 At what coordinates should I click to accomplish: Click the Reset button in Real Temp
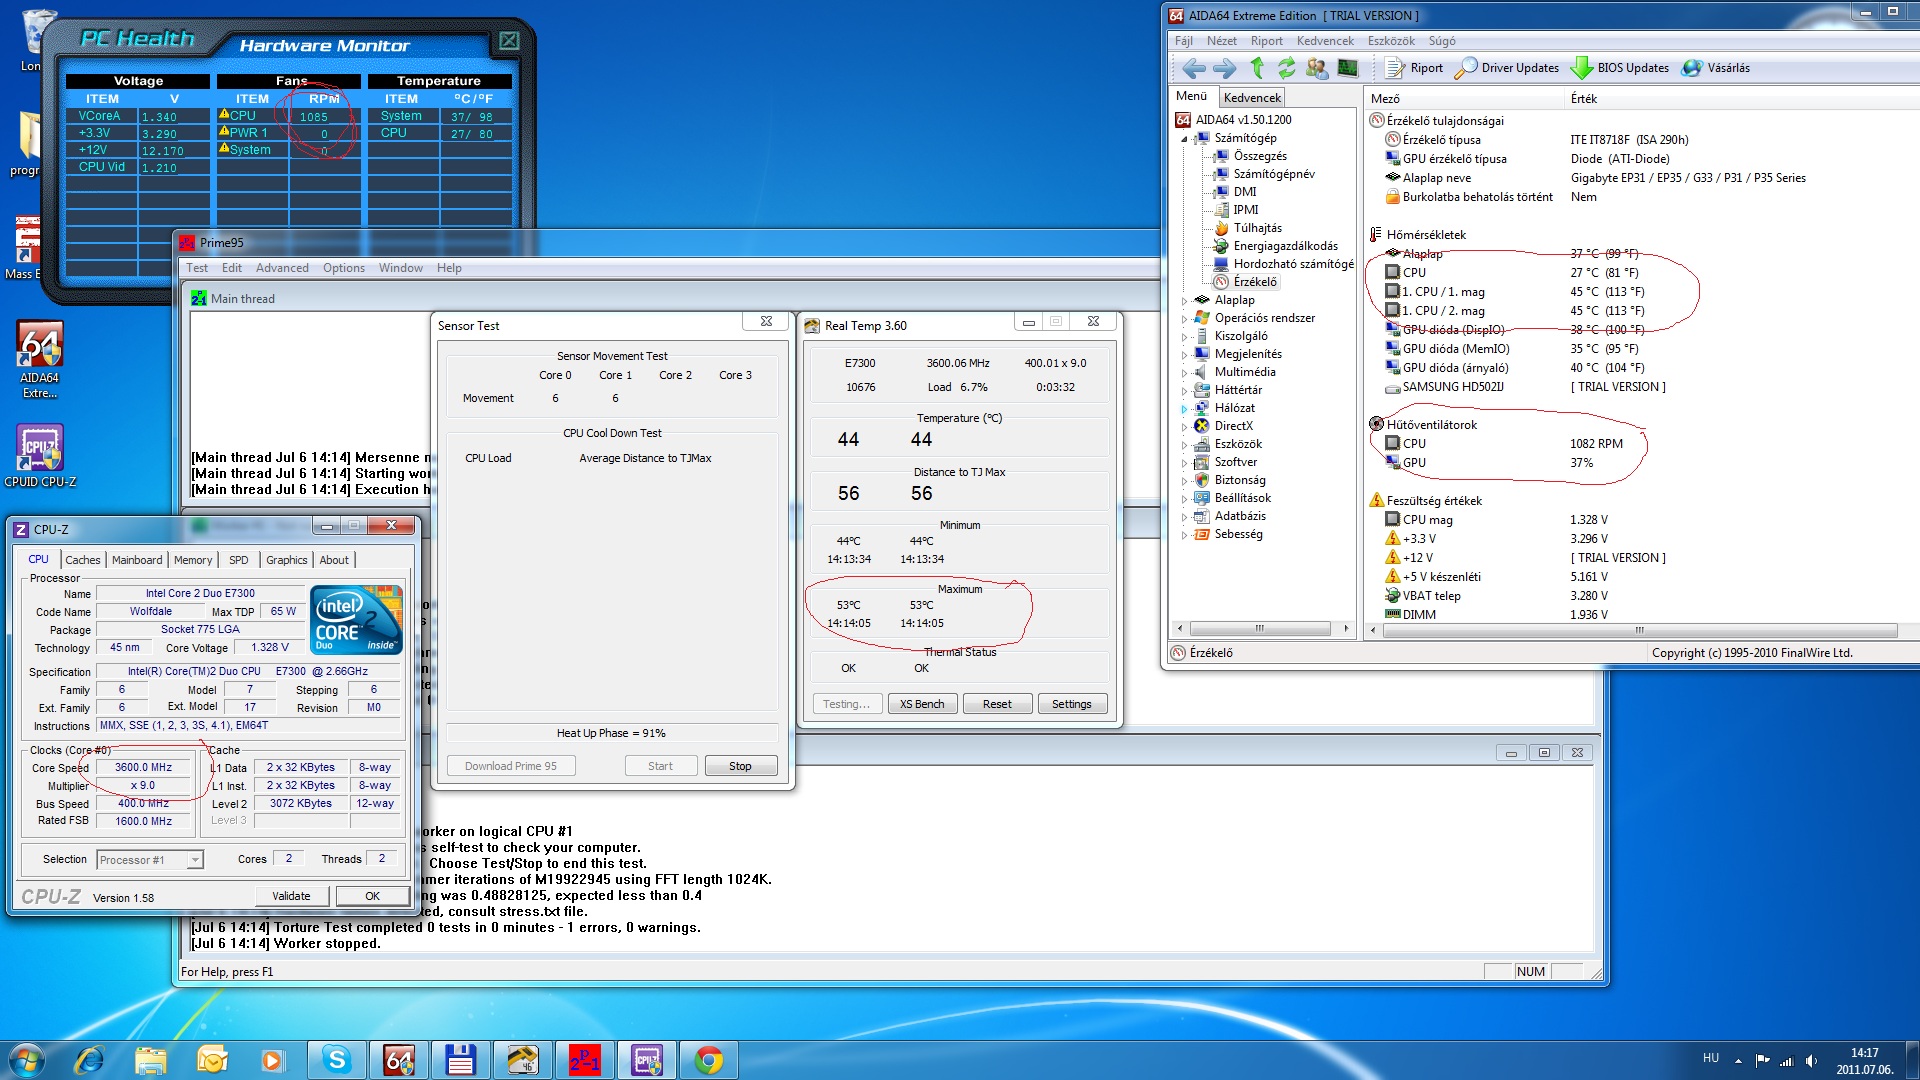pyautogui.click(x=997, y=704)
